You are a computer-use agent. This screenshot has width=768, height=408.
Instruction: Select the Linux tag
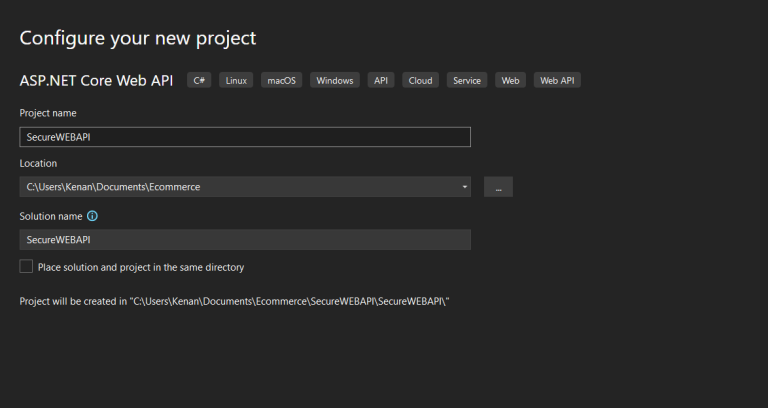tap(236, 80)
